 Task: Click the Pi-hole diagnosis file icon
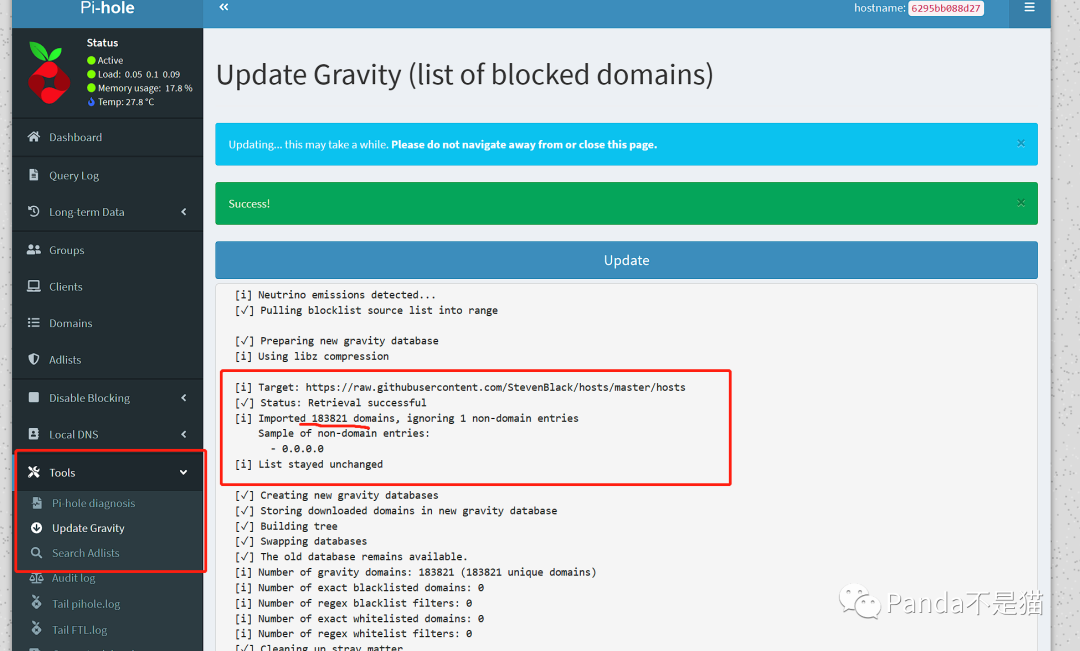(37, 503)
